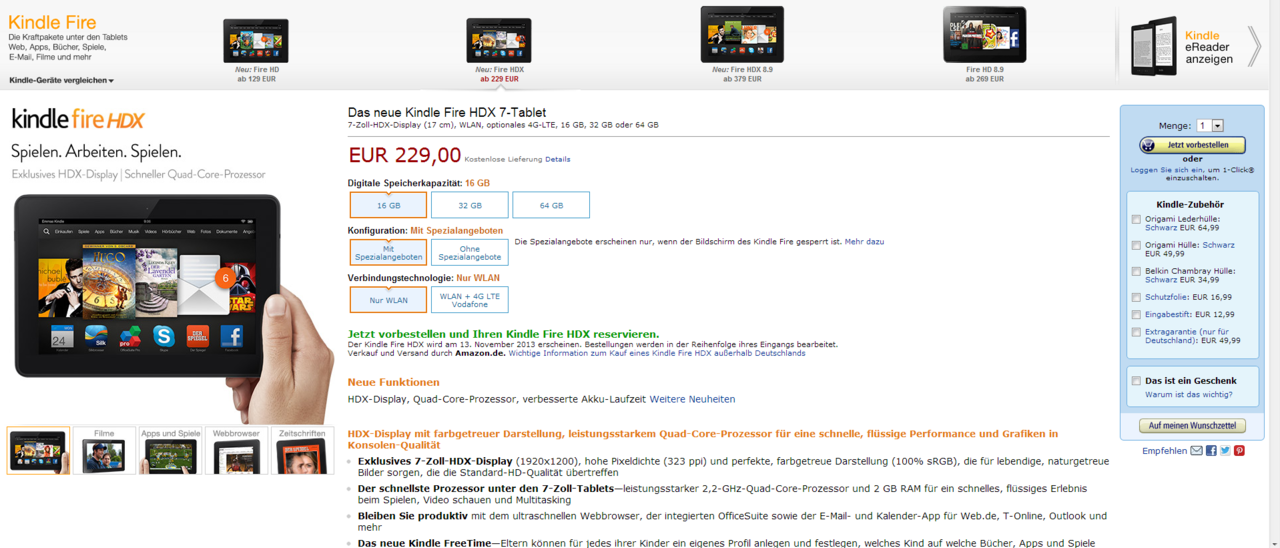This screenshot has width=1280, height=548.
Task: Open the Fire HD 8.9 269 EUR image
Action: tap(985, 34)
